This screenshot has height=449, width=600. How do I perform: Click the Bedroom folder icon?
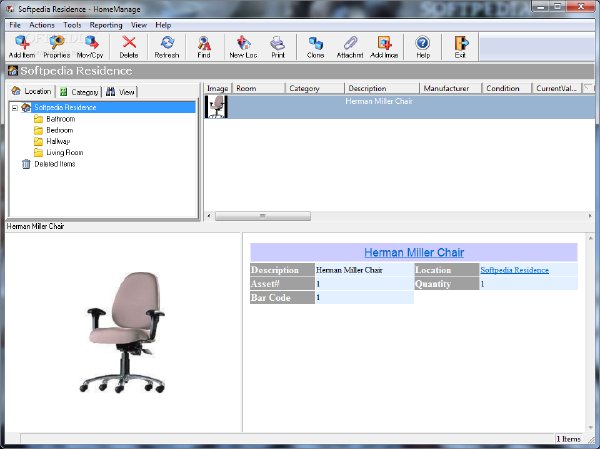[38, 130]
